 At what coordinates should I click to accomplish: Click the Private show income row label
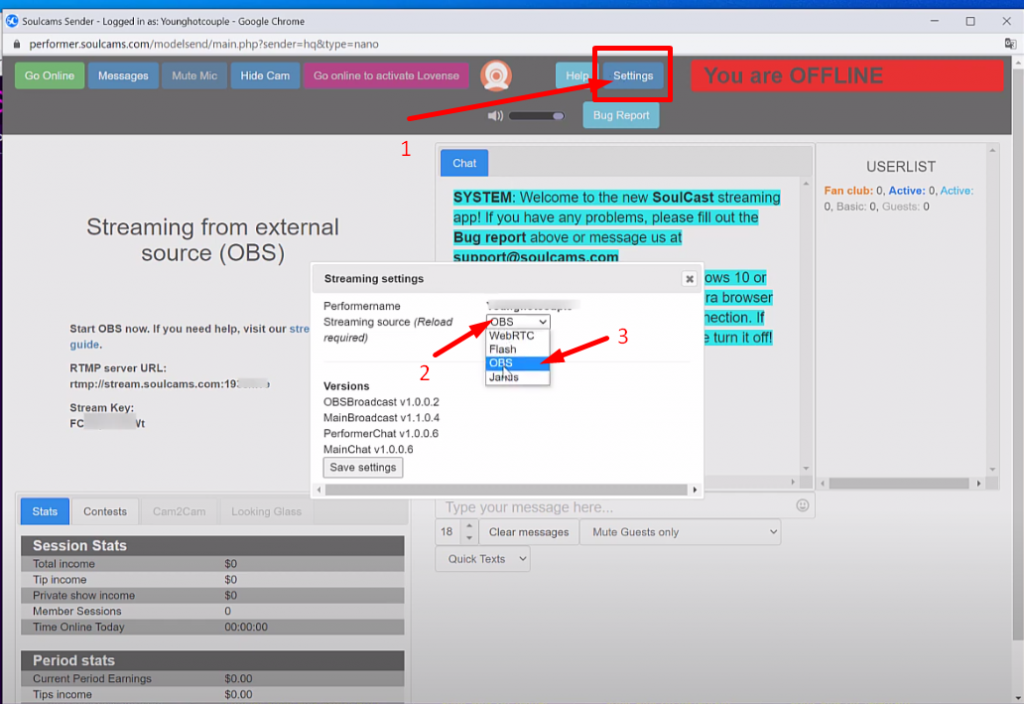click(84, 596)
